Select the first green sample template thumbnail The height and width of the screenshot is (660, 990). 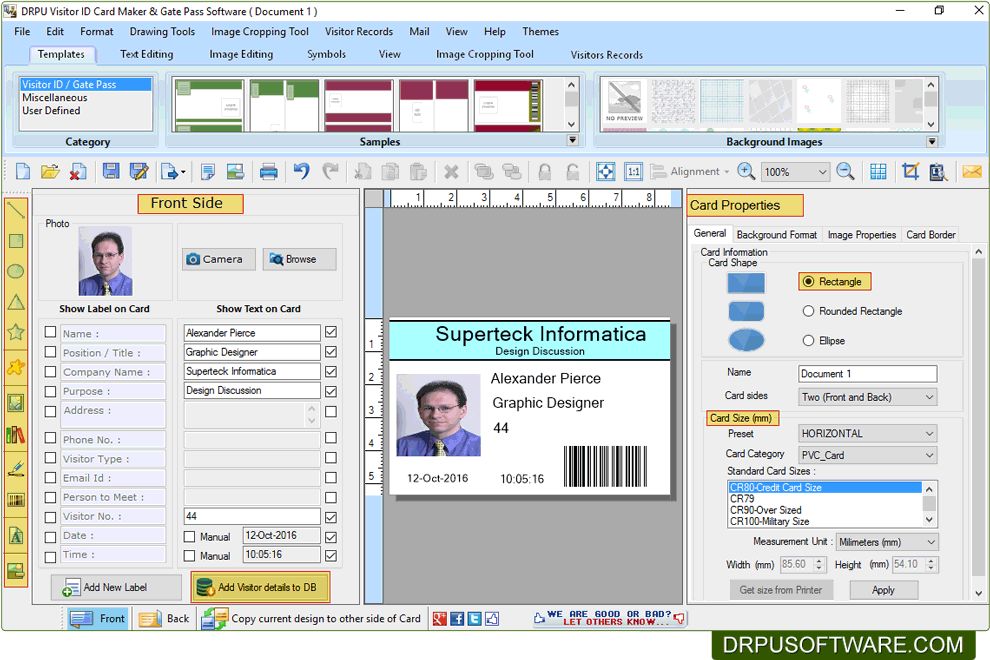click(x=209, y=105)
